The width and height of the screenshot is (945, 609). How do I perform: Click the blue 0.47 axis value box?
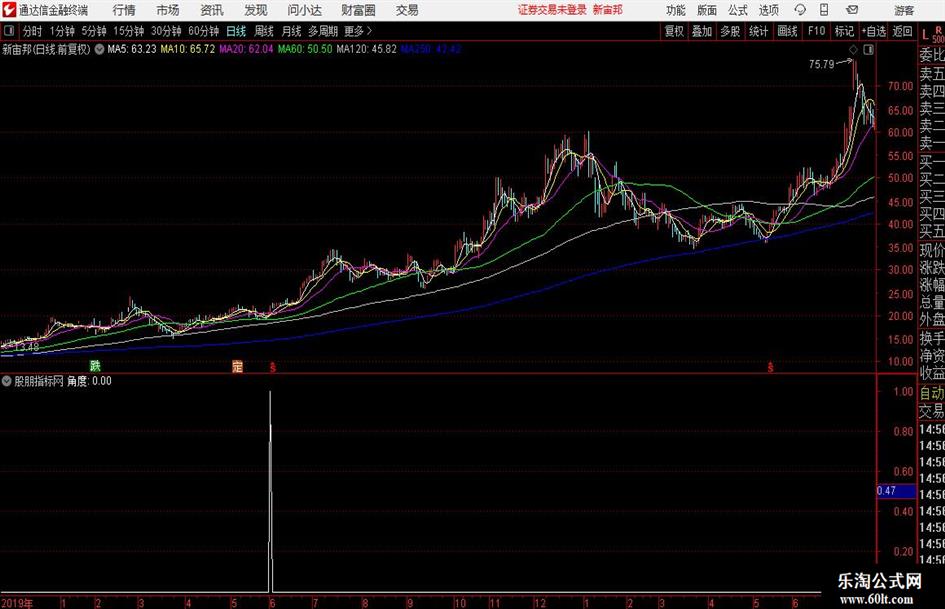point(896,491)
